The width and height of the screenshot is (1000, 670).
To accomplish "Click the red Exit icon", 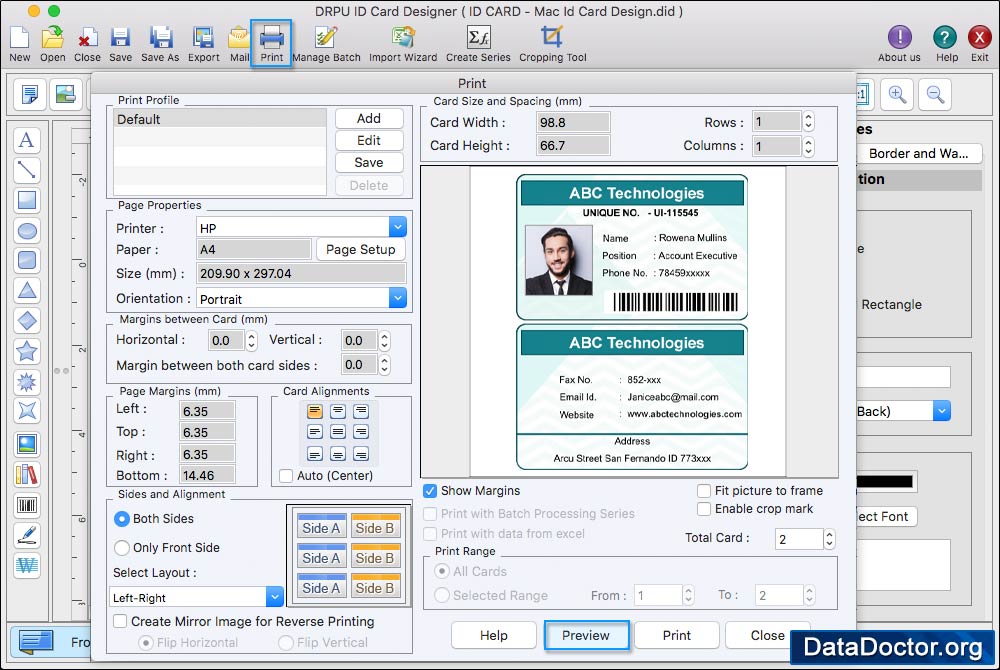I will tap(980, 43).
